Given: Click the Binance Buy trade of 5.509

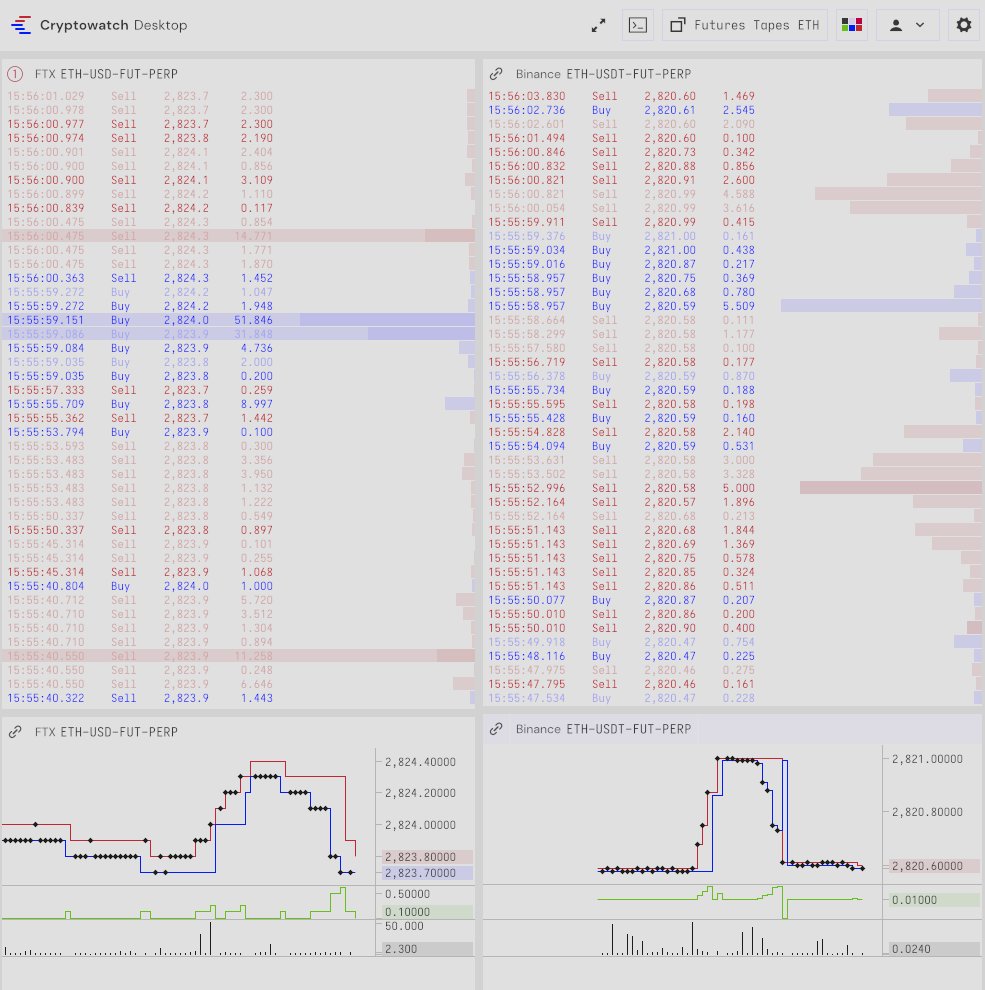Looking at the screenshot, I should pyautogui.click(x=733, y=306).
